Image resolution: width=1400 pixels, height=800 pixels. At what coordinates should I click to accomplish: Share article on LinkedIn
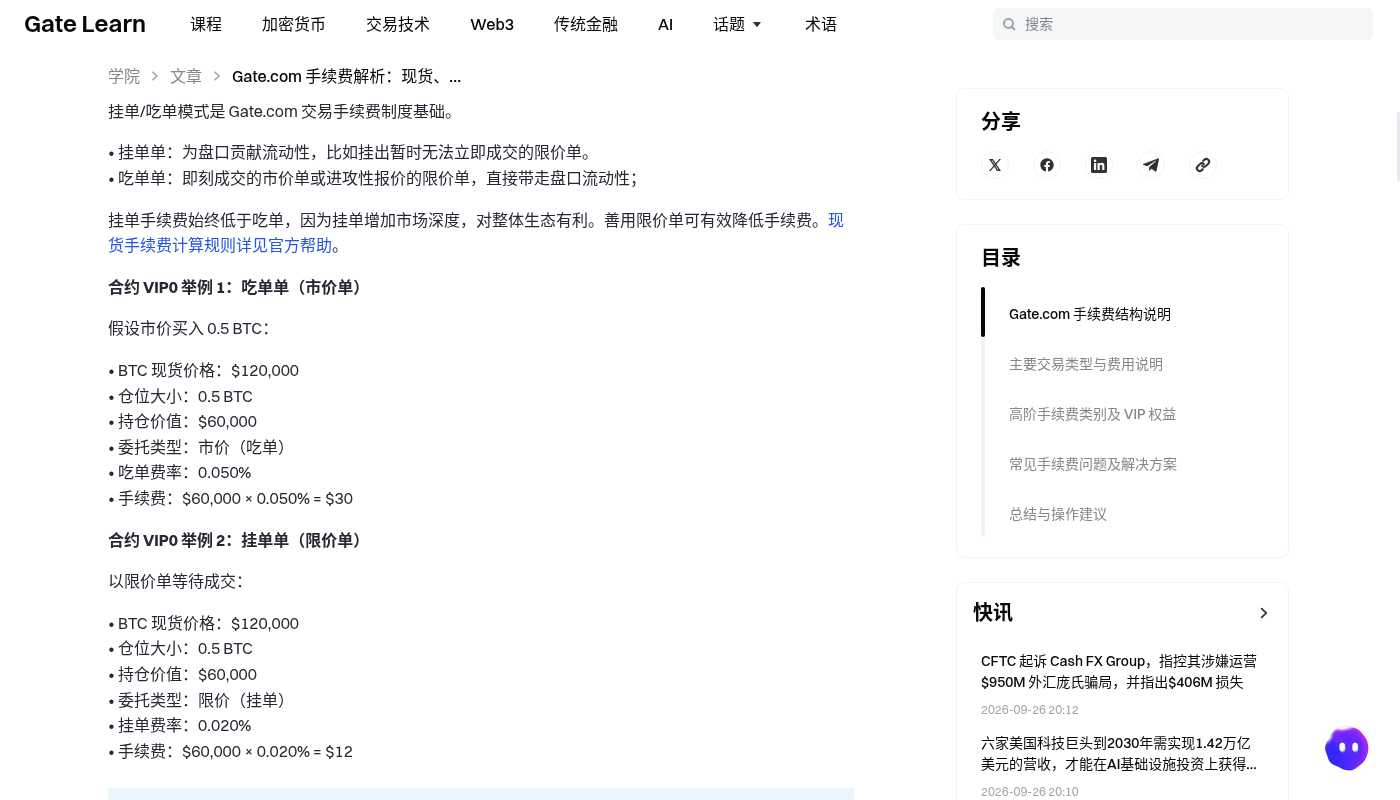pyautogui.click(x=1099, y=165)
